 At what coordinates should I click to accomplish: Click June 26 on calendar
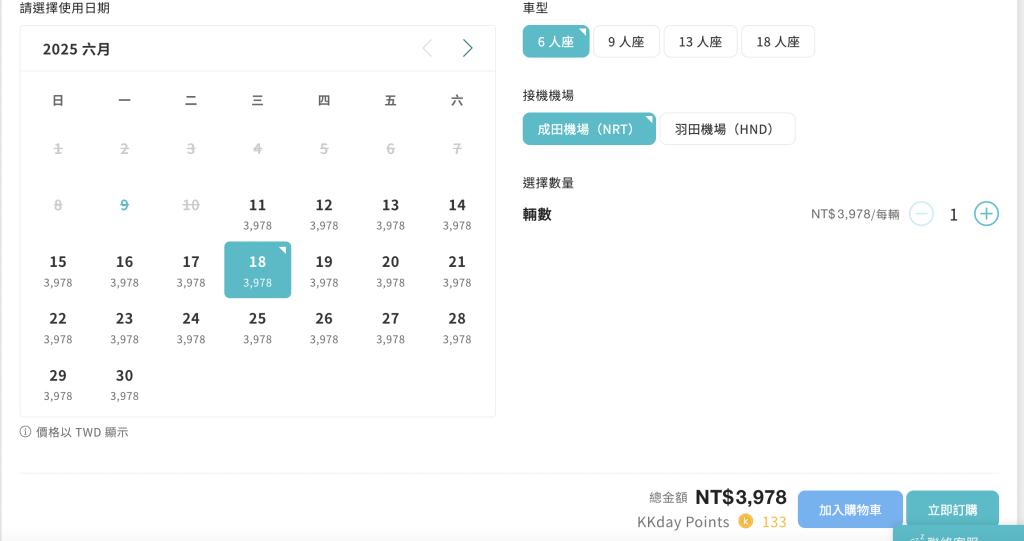[x=324, y=327]
